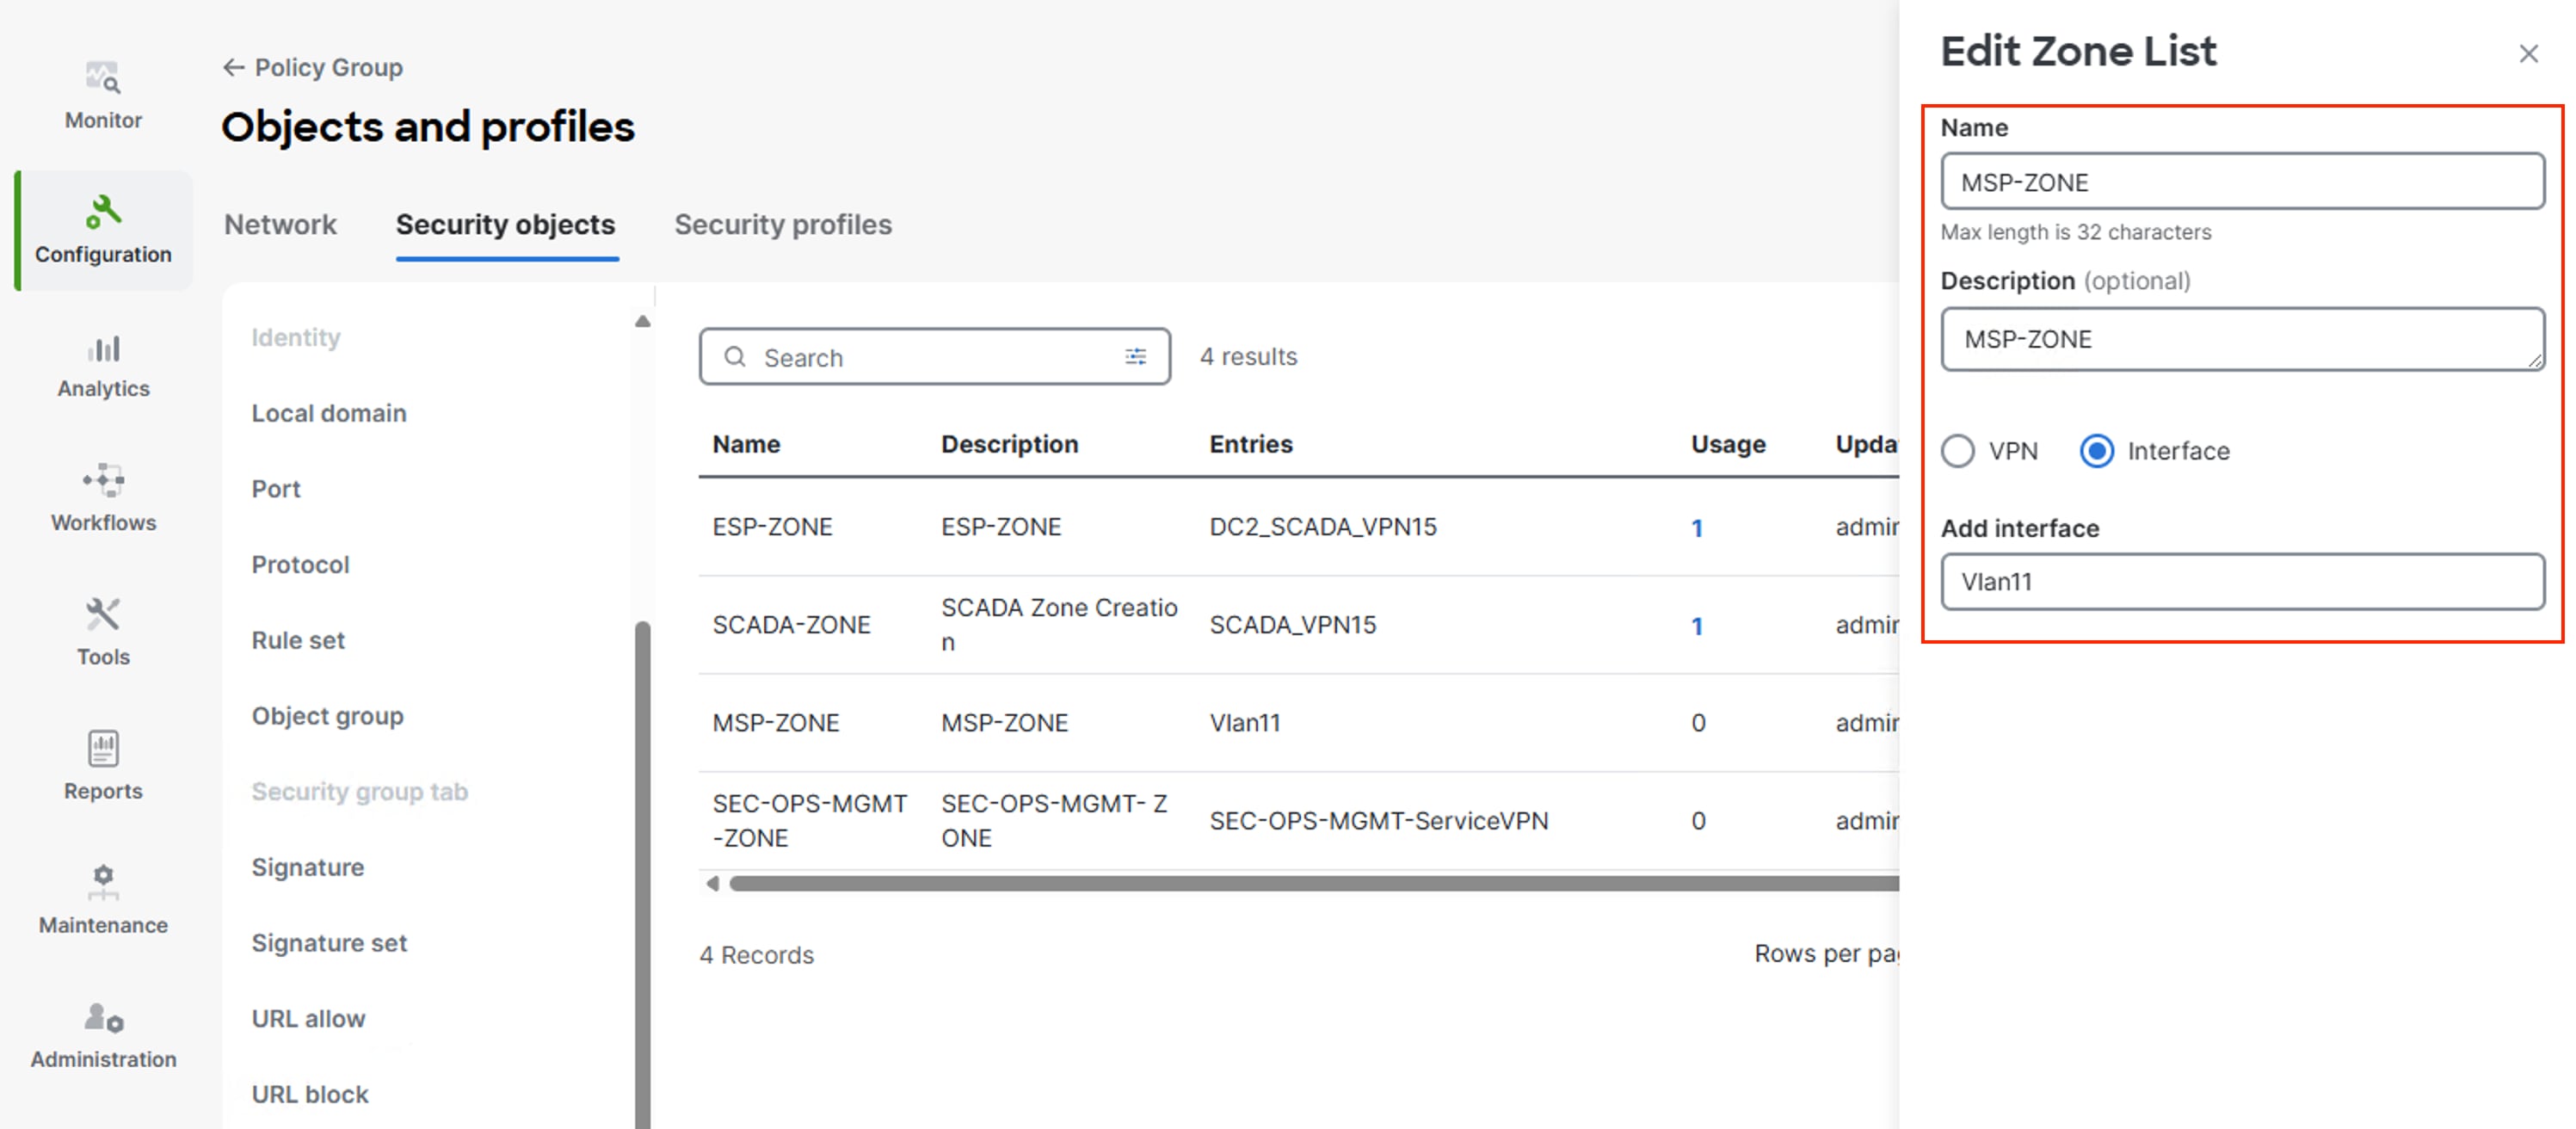This screenshot has width=2576, height=1129.
Task: Open the Analytics bar chart icon
Action: [103, 348]
